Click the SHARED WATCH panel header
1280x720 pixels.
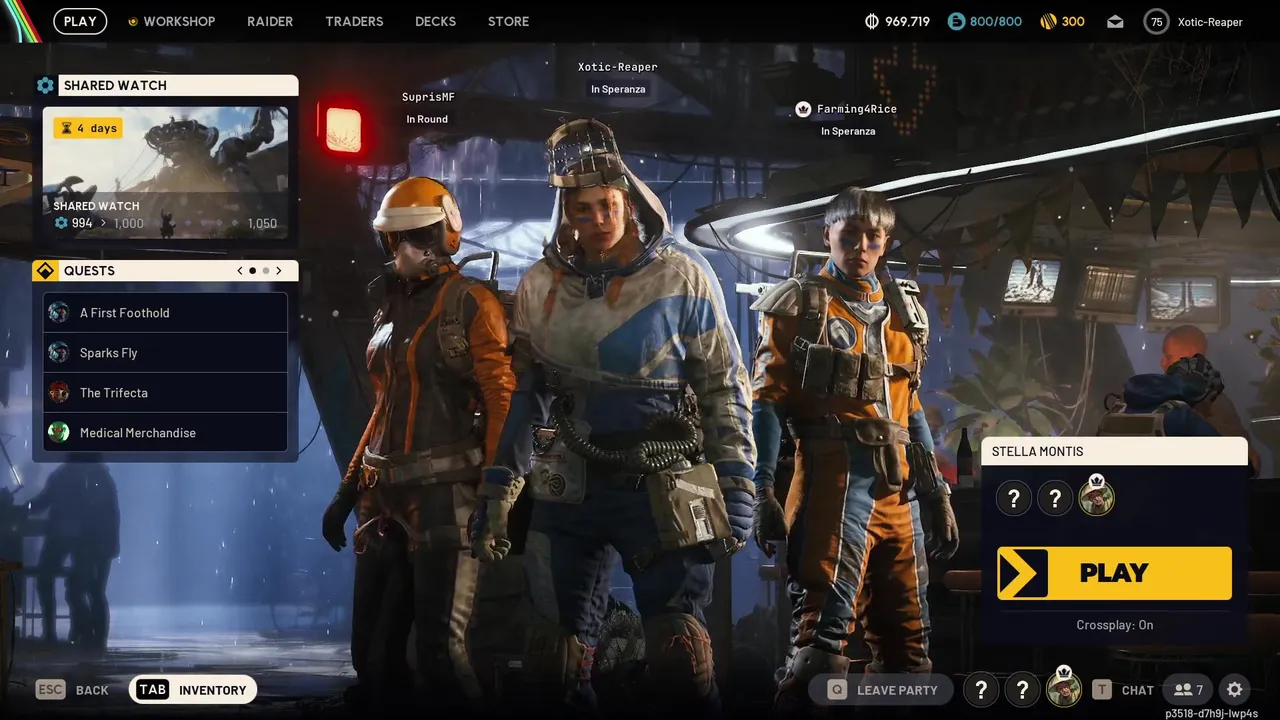click(178, 85)
